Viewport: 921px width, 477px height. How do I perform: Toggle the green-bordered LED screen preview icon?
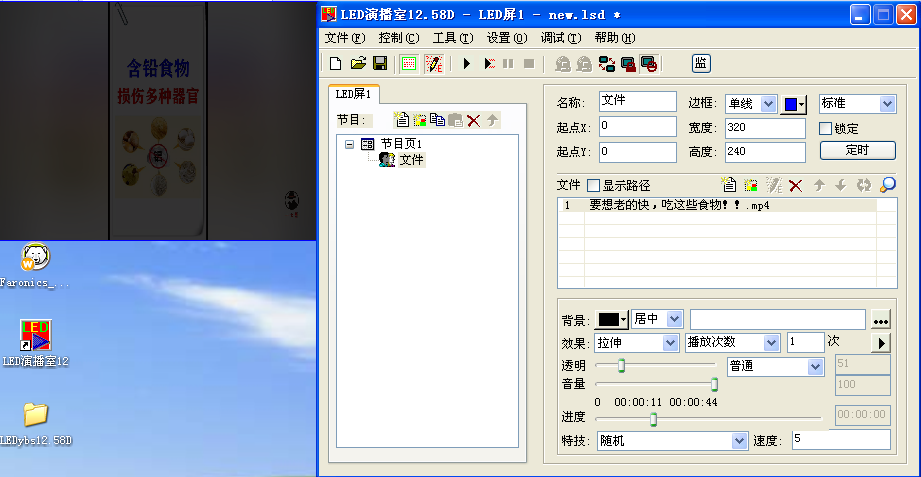409,63
